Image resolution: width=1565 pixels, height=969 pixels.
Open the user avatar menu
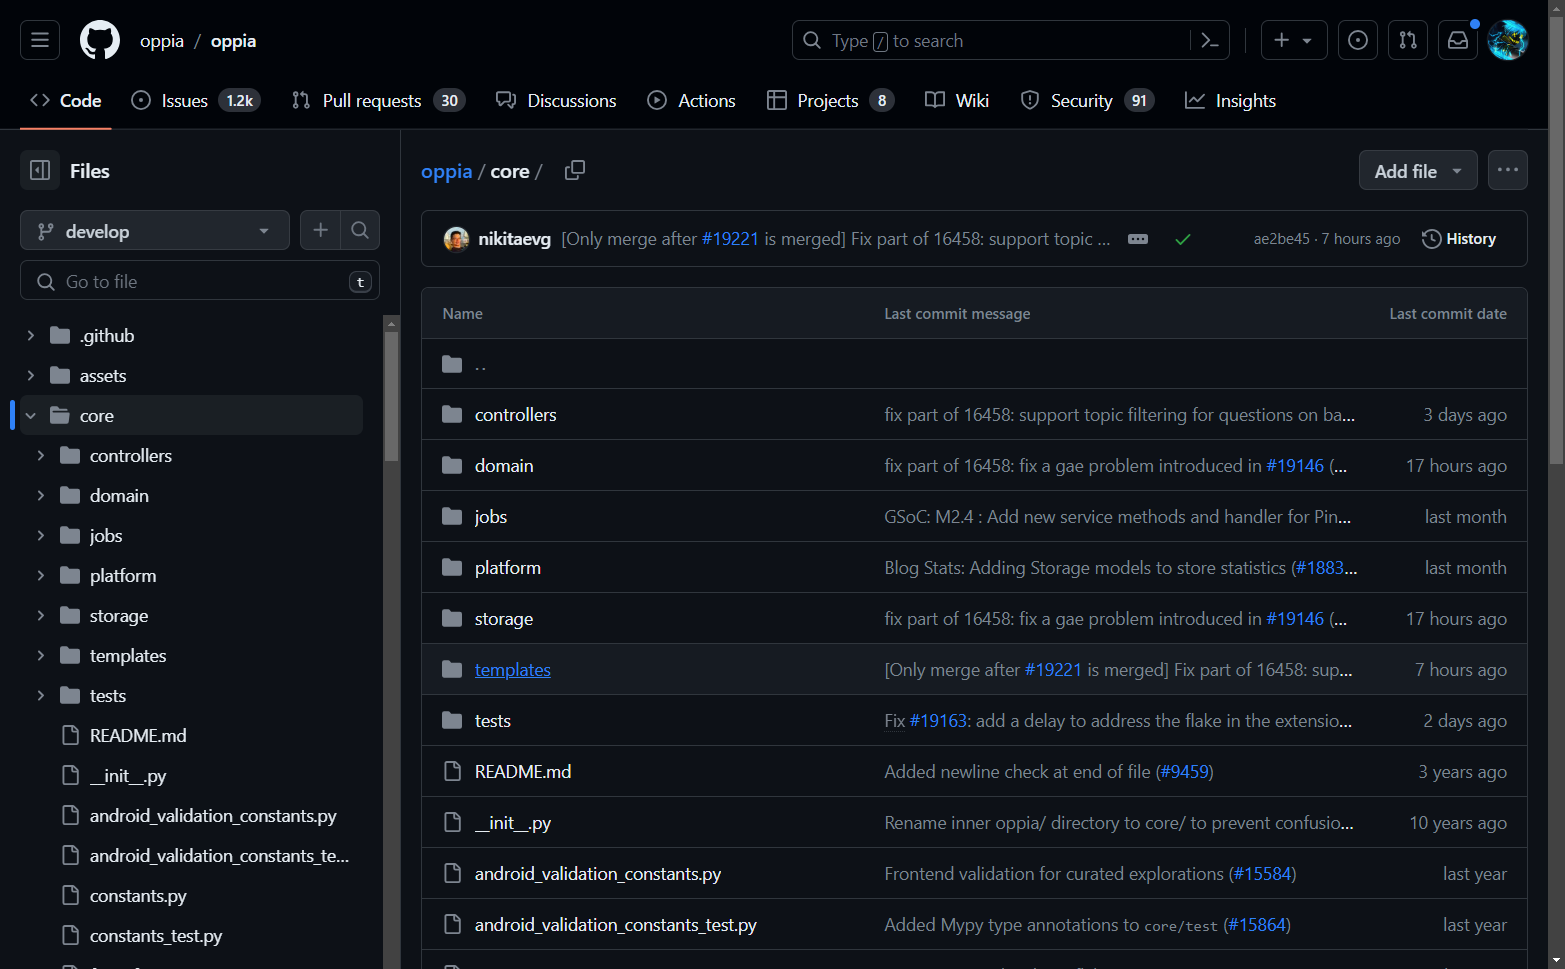[1508, 40]
